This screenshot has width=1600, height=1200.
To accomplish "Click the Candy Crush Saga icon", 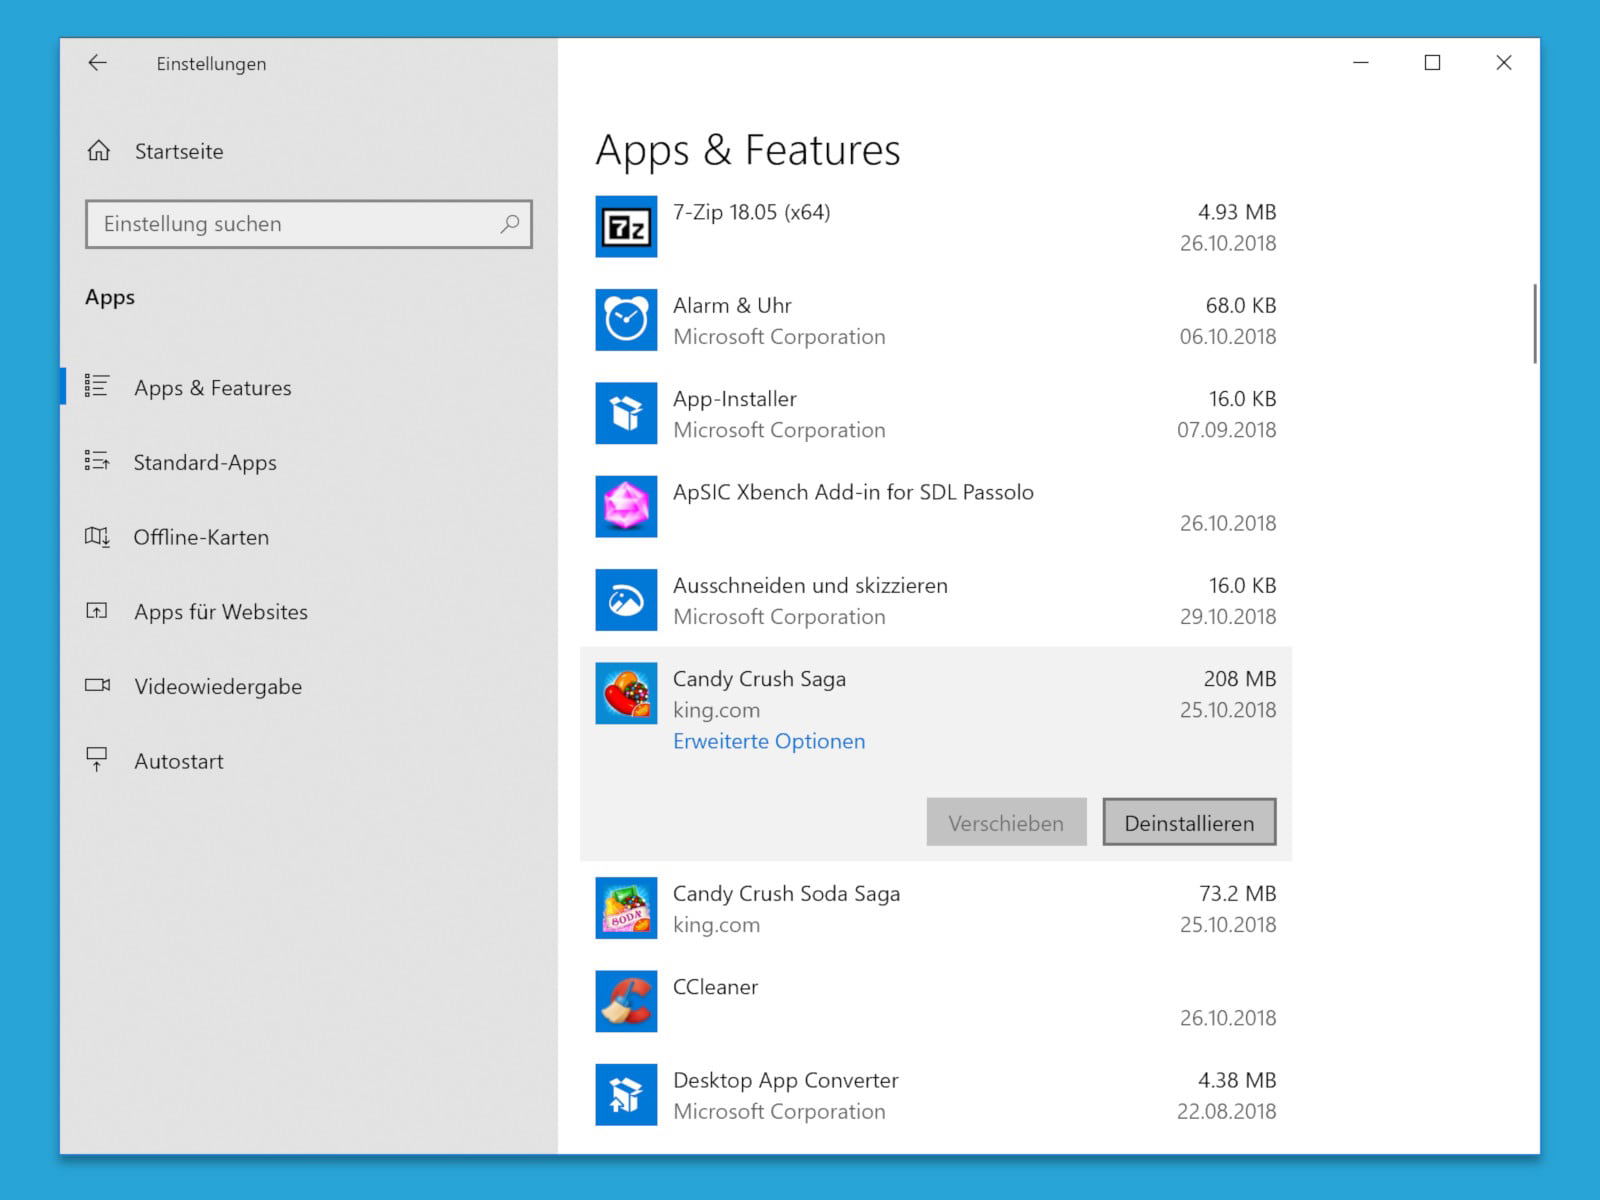I will click(626, 693).
